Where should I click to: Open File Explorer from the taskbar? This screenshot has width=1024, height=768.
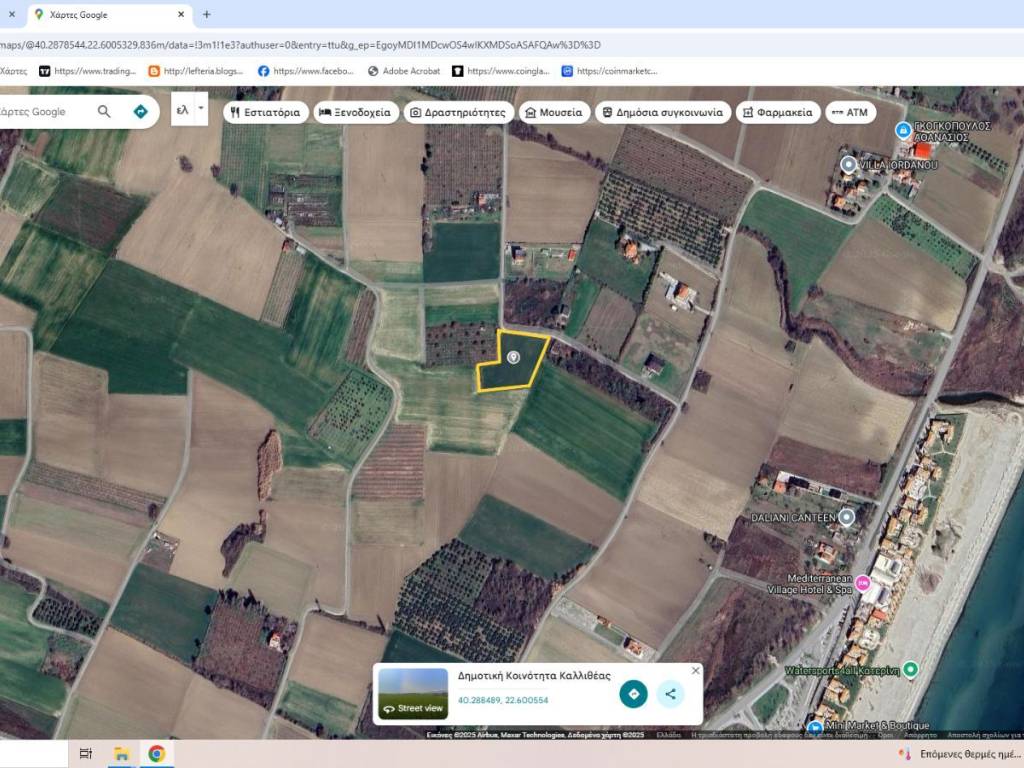point(121,753)
